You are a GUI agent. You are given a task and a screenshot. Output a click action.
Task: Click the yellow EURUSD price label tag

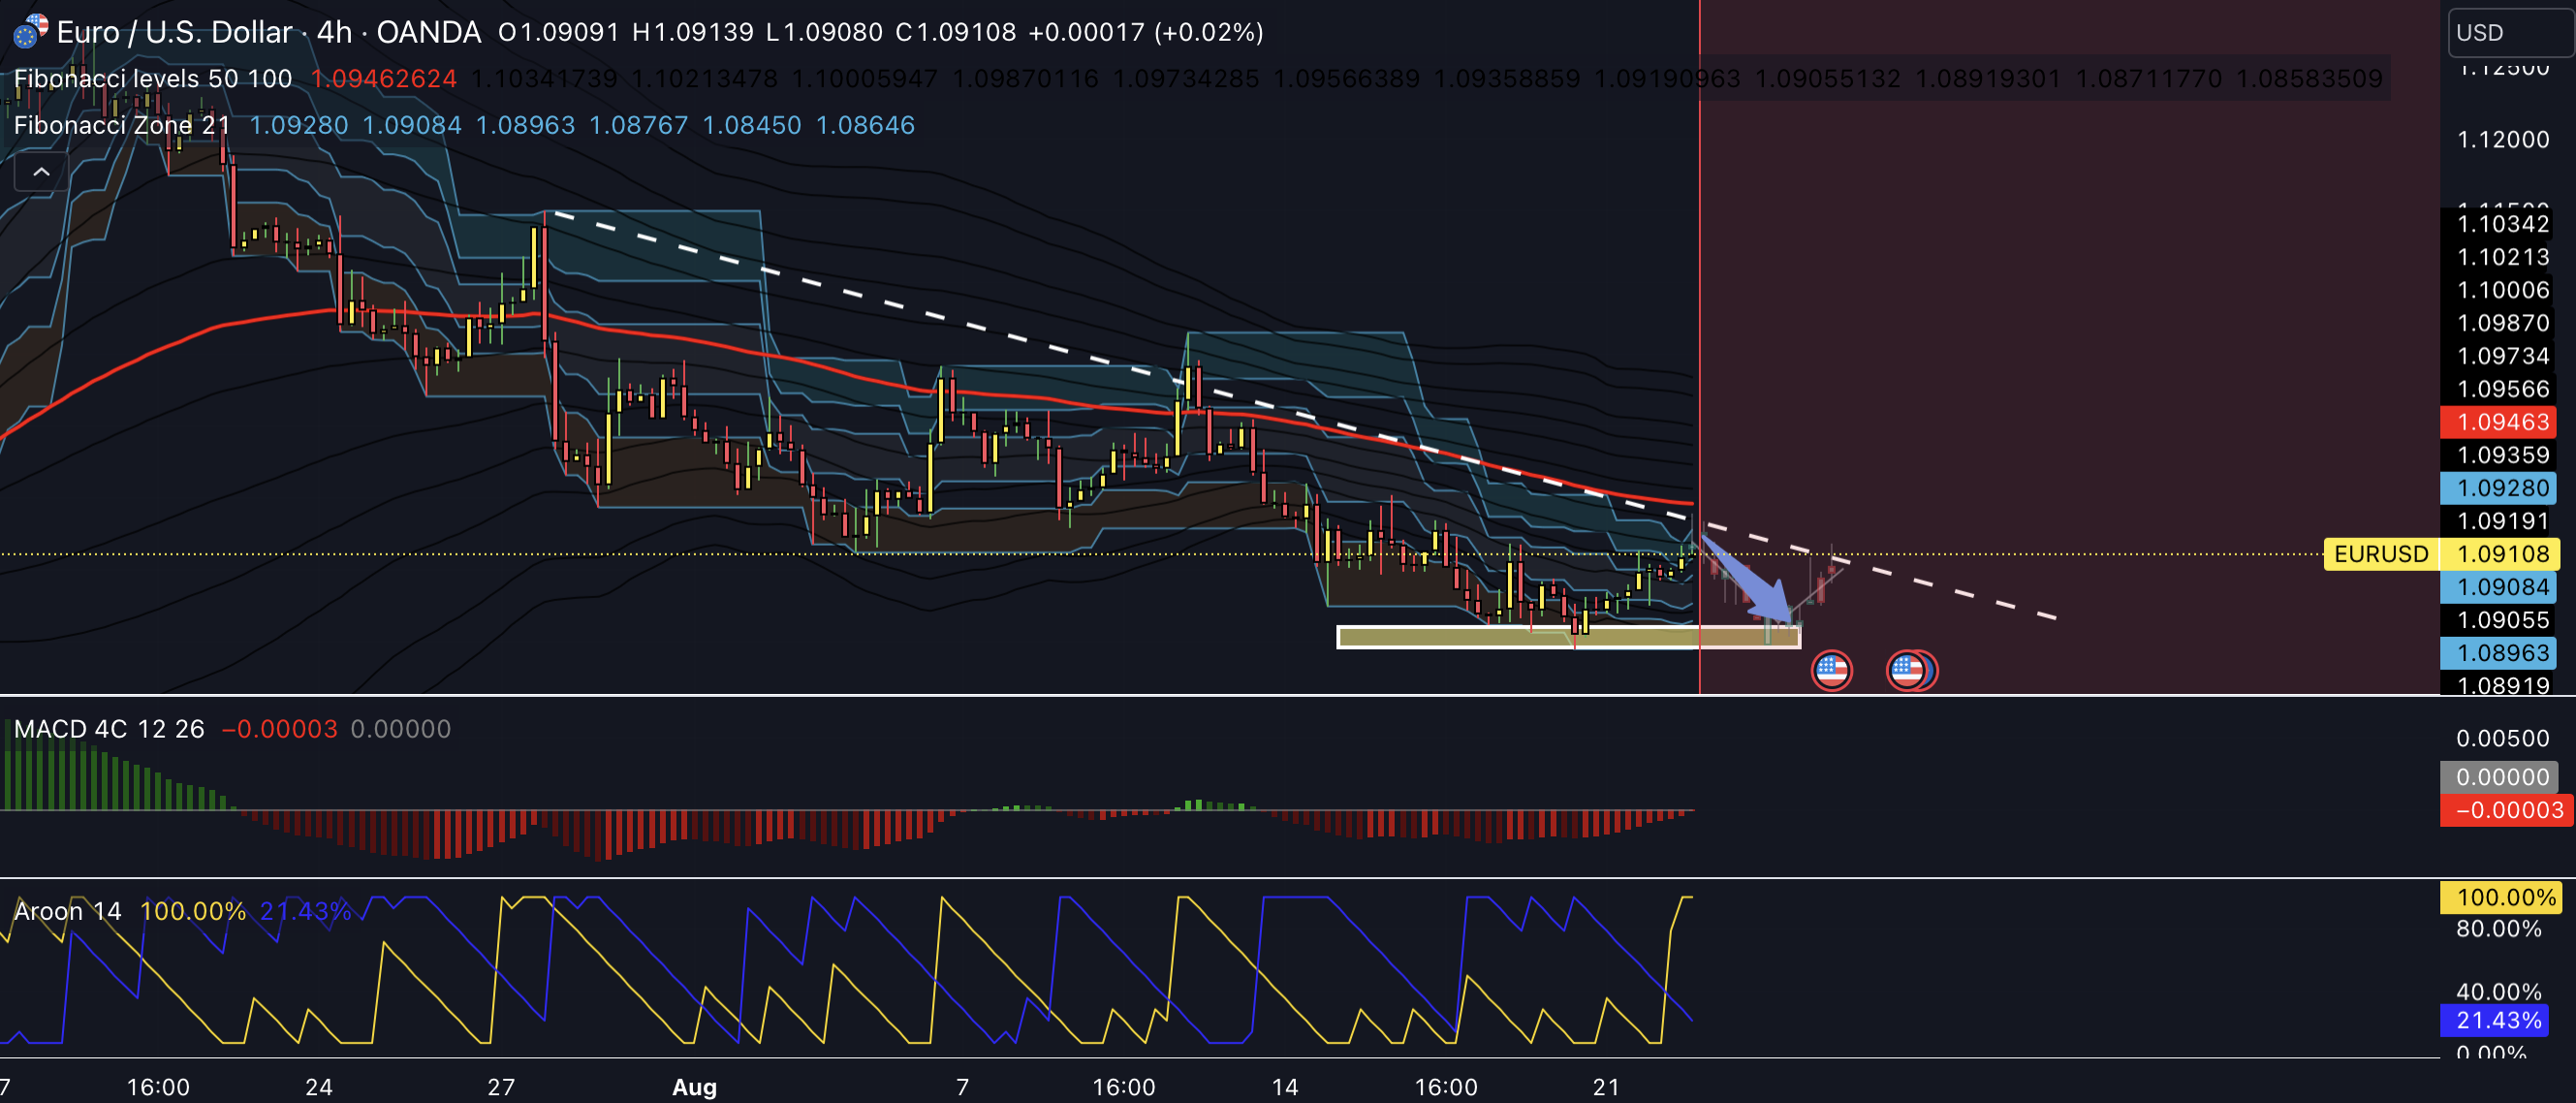tap(2380, 554)
